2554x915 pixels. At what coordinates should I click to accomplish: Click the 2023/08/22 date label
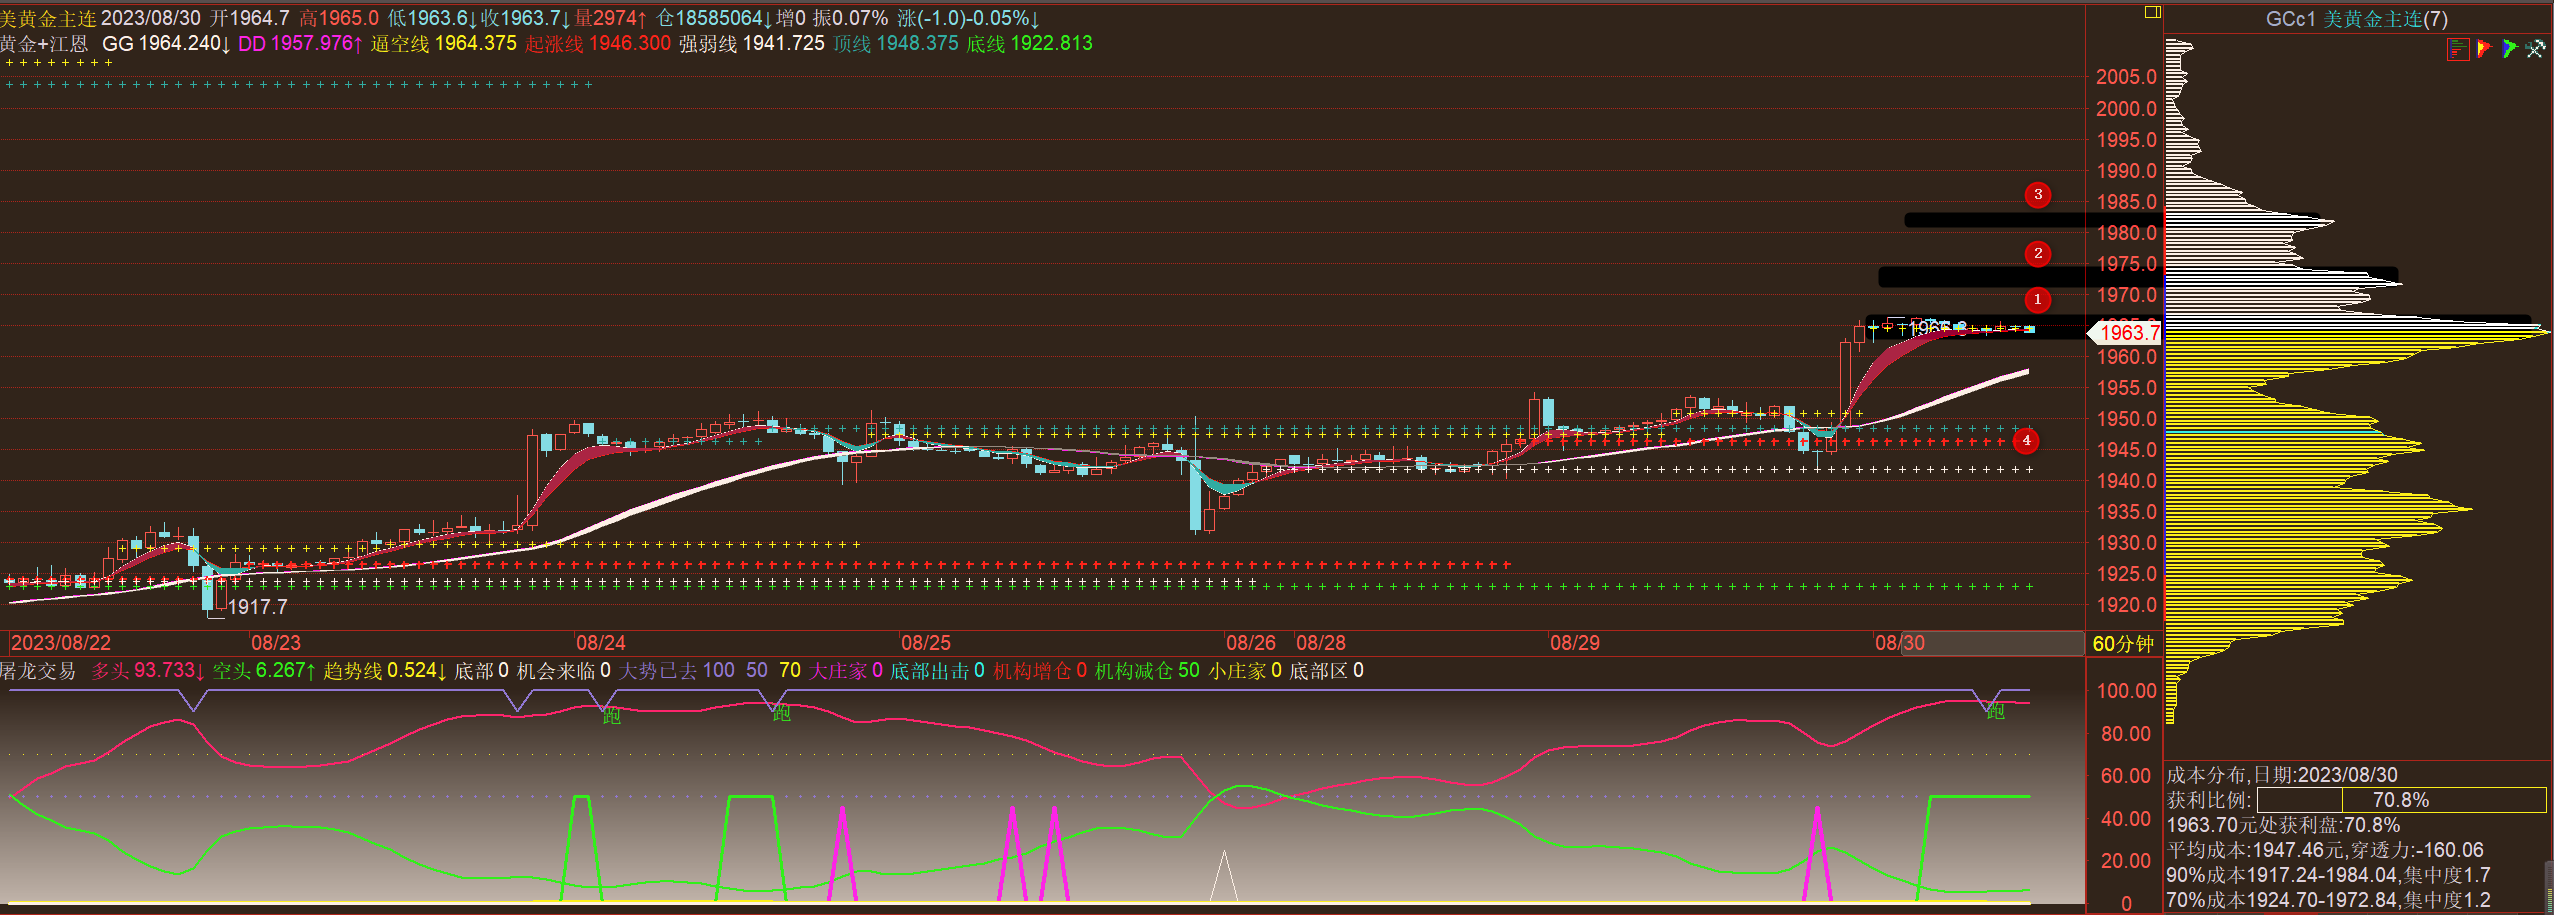60,643
